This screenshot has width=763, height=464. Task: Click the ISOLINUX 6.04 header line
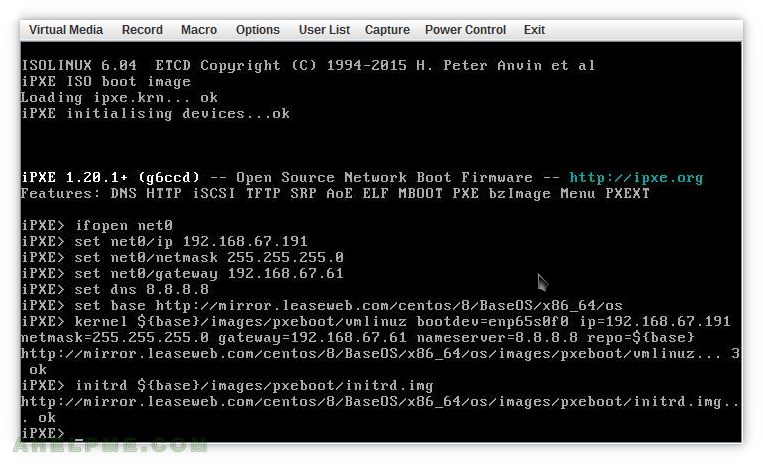click(x=308, y=65)
